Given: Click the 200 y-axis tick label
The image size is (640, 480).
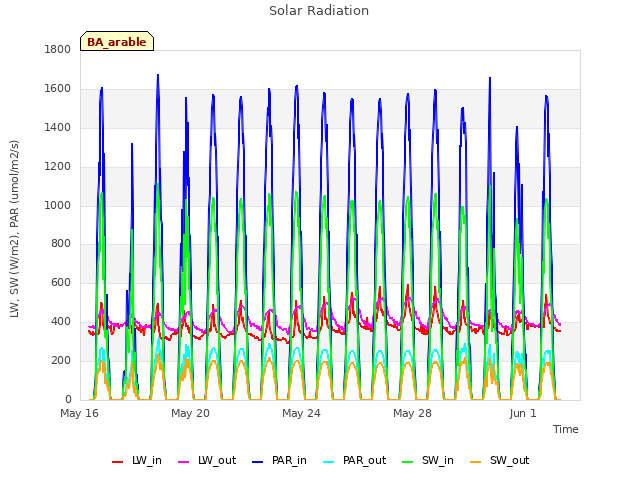Looking at the screenshot, I should (x=61, y=360).
